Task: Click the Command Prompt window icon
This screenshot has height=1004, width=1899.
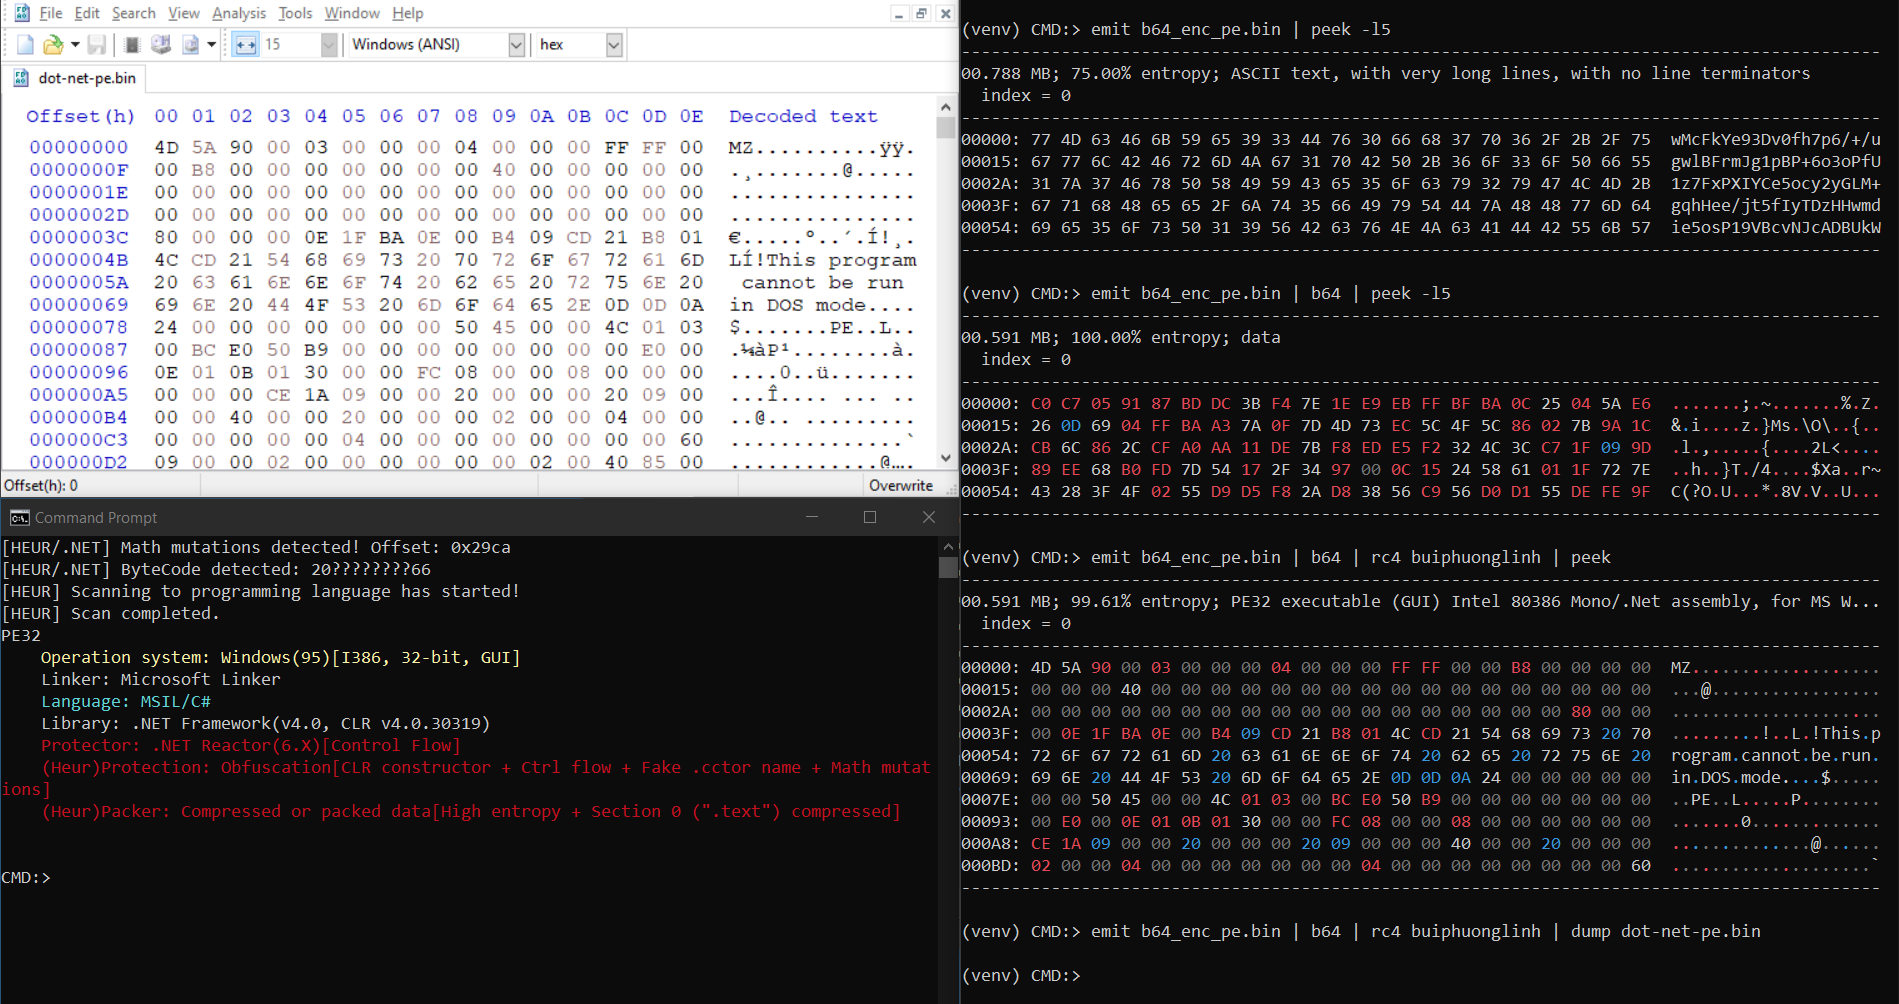Action: pos(19,517)
